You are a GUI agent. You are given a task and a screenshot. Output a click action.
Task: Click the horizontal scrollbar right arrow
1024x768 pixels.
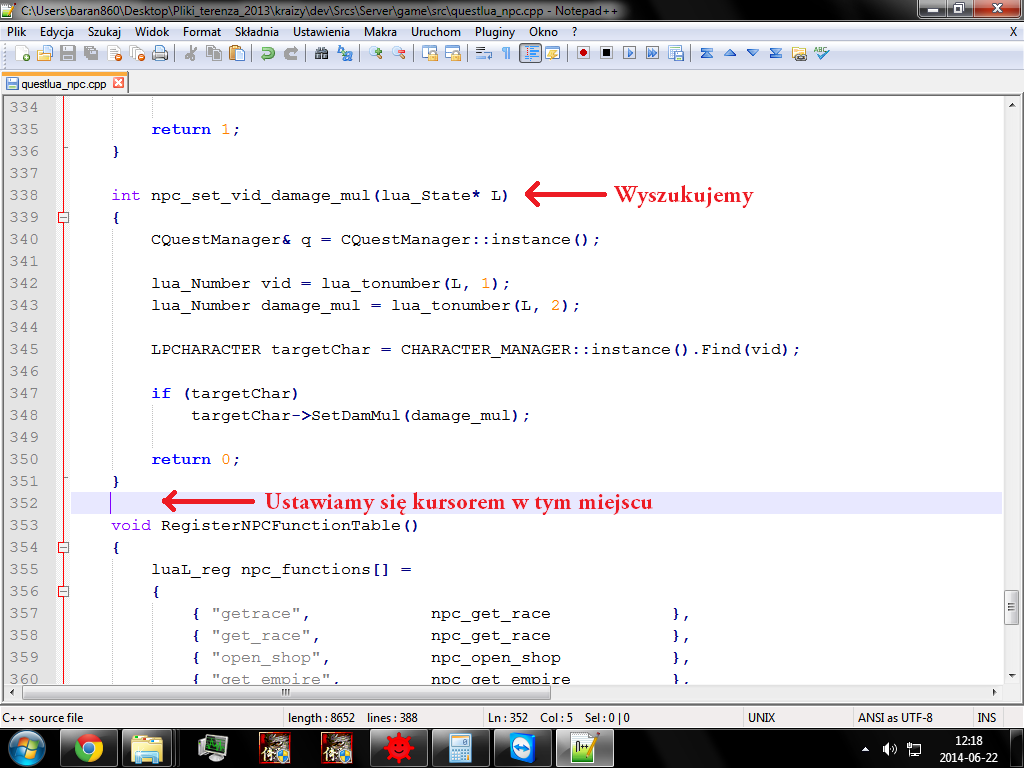pos(995,692)
